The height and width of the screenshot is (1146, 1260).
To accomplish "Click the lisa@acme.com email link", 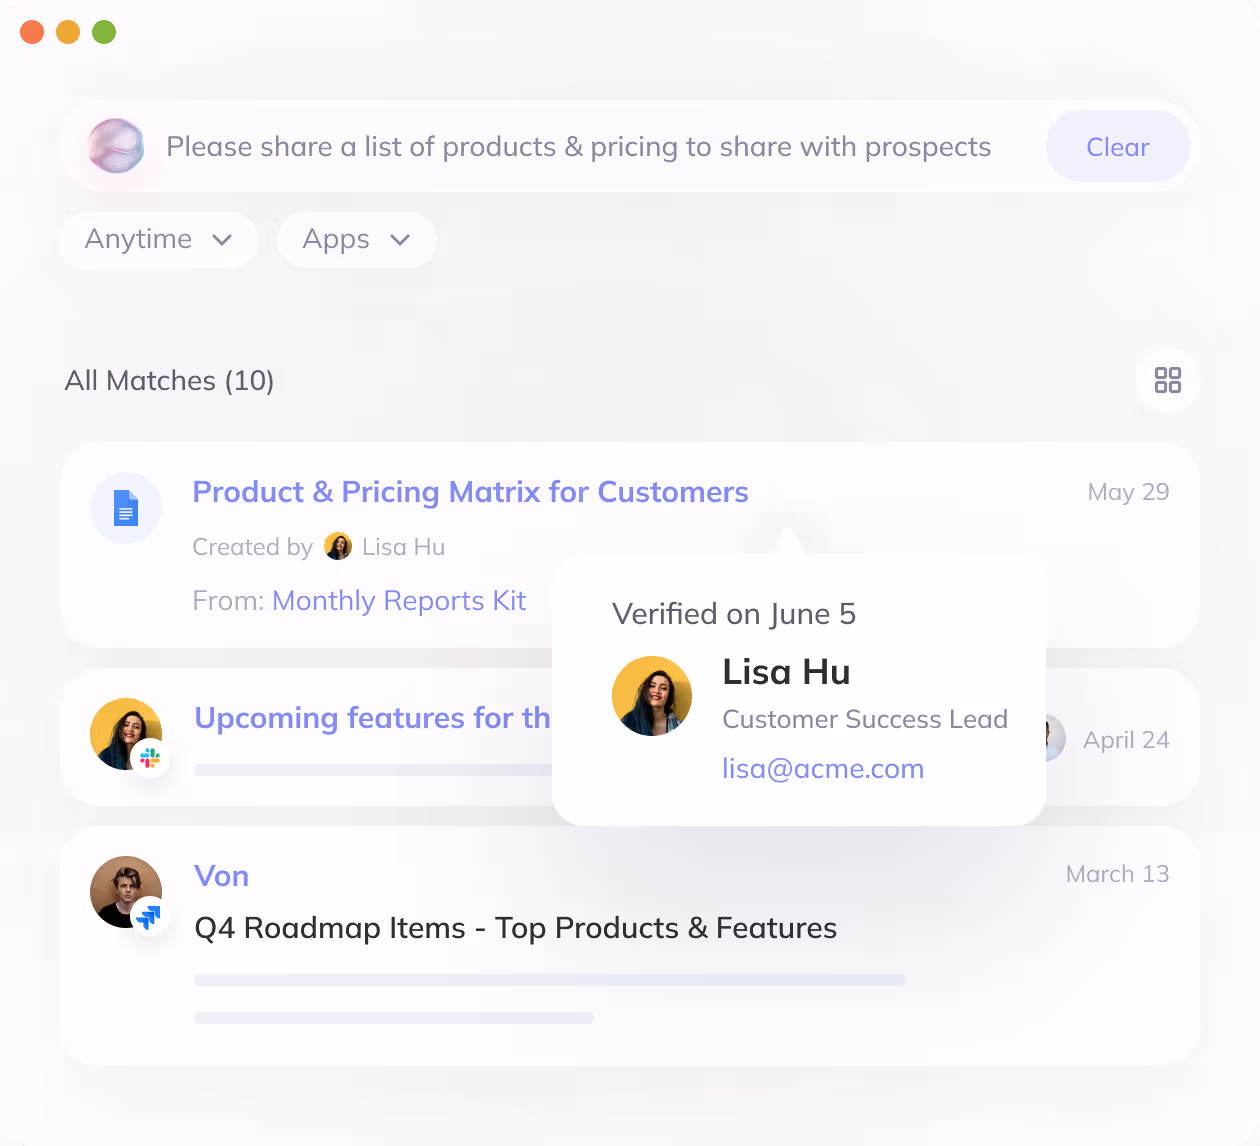I will 823,768.
